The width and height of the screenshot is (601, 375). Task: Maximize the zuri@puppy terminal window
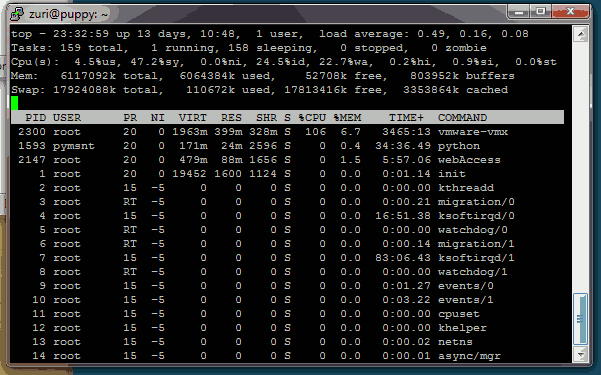[x=540, y=12]
